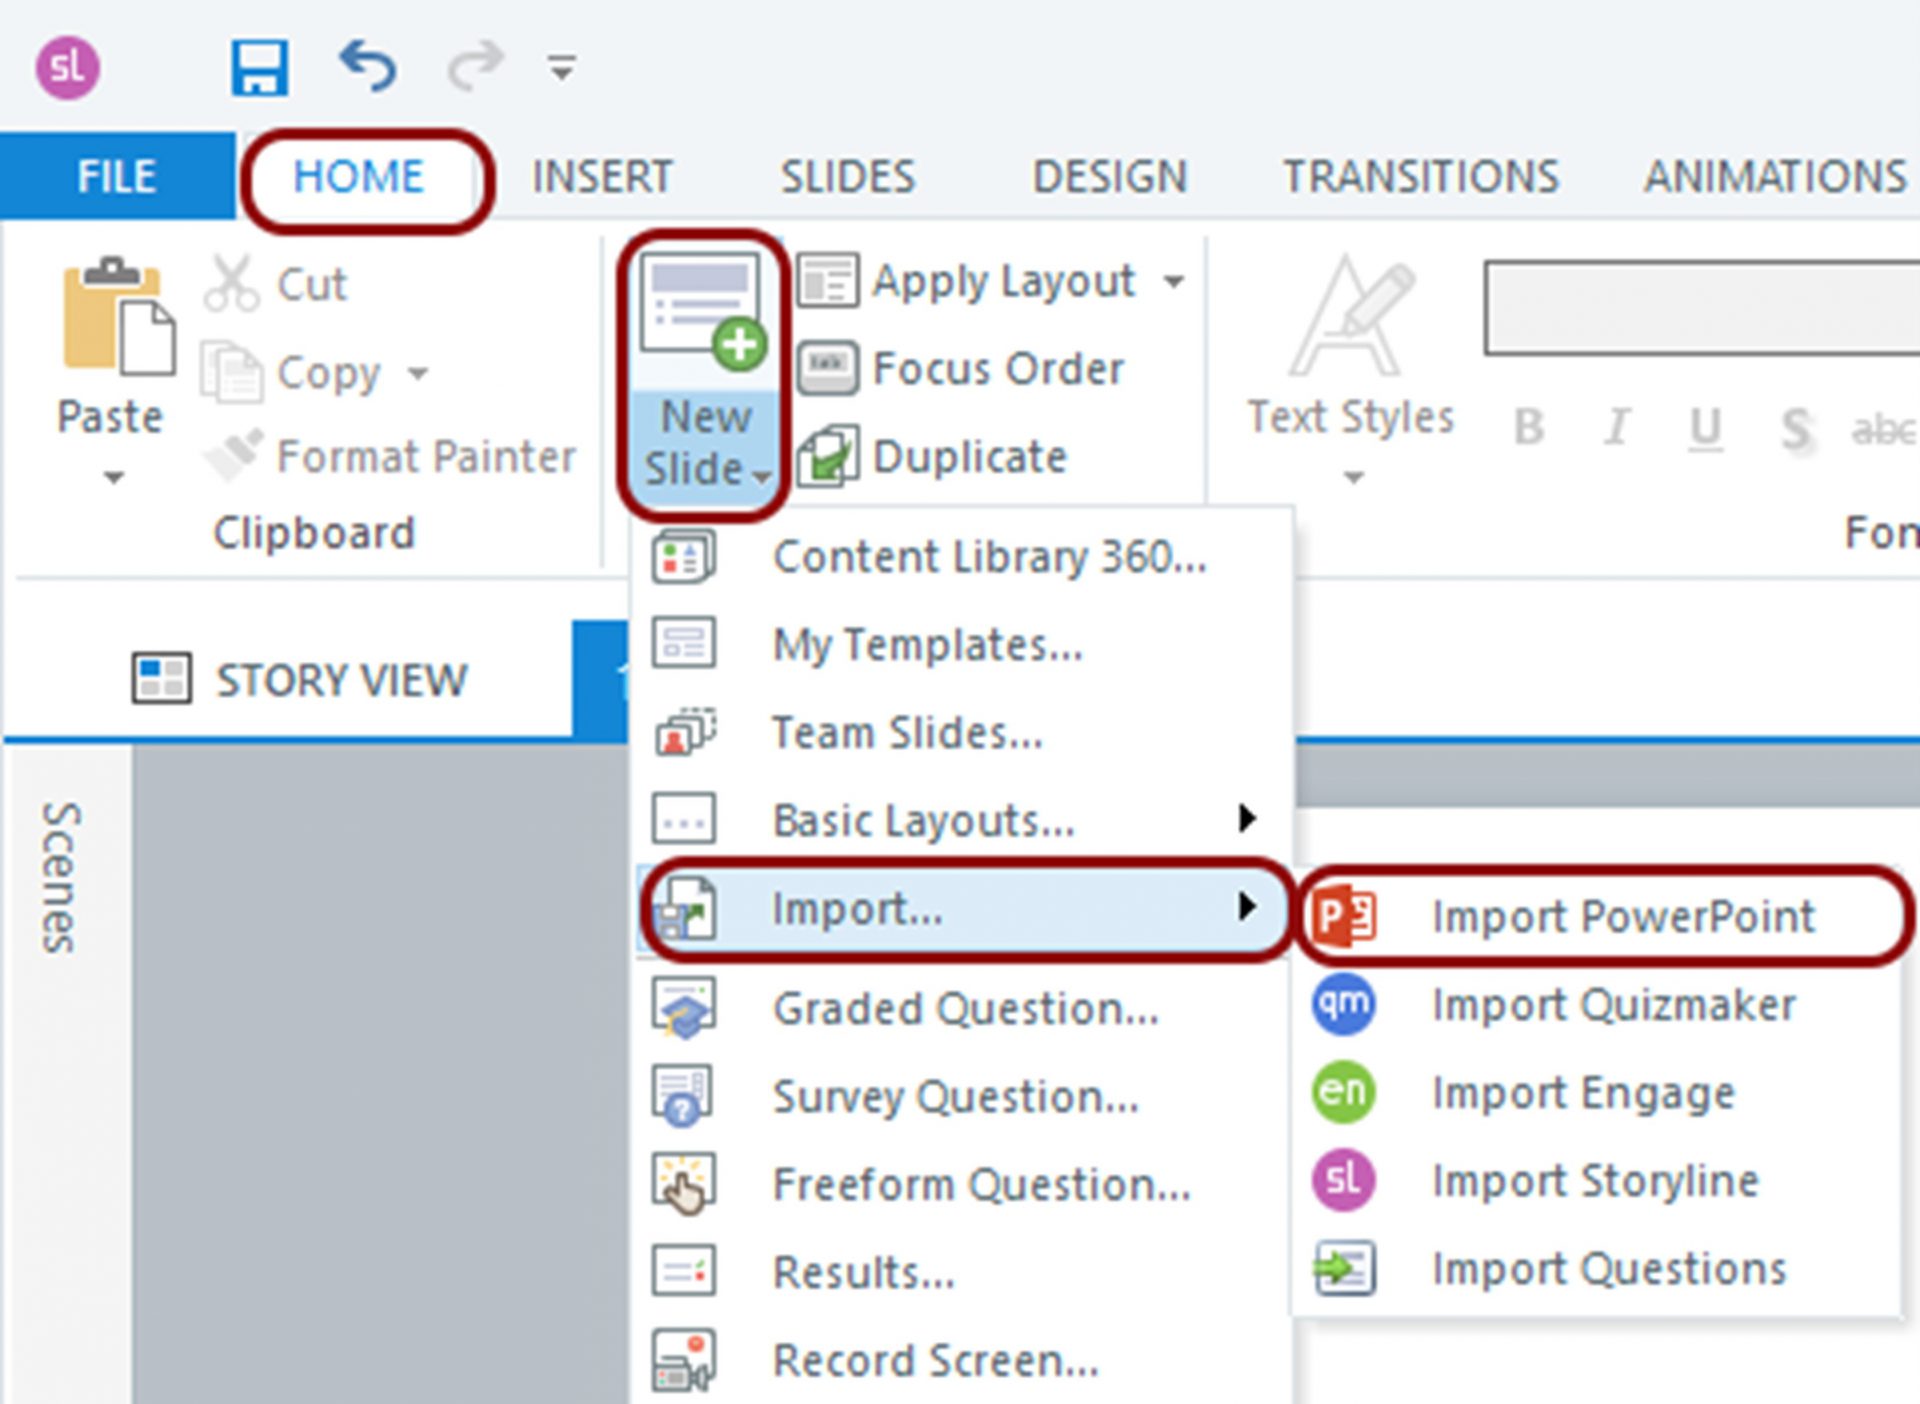Screen dimensions: 1920x1404
Task: Toggle italic text formatting
Action: pos(1616,428)
